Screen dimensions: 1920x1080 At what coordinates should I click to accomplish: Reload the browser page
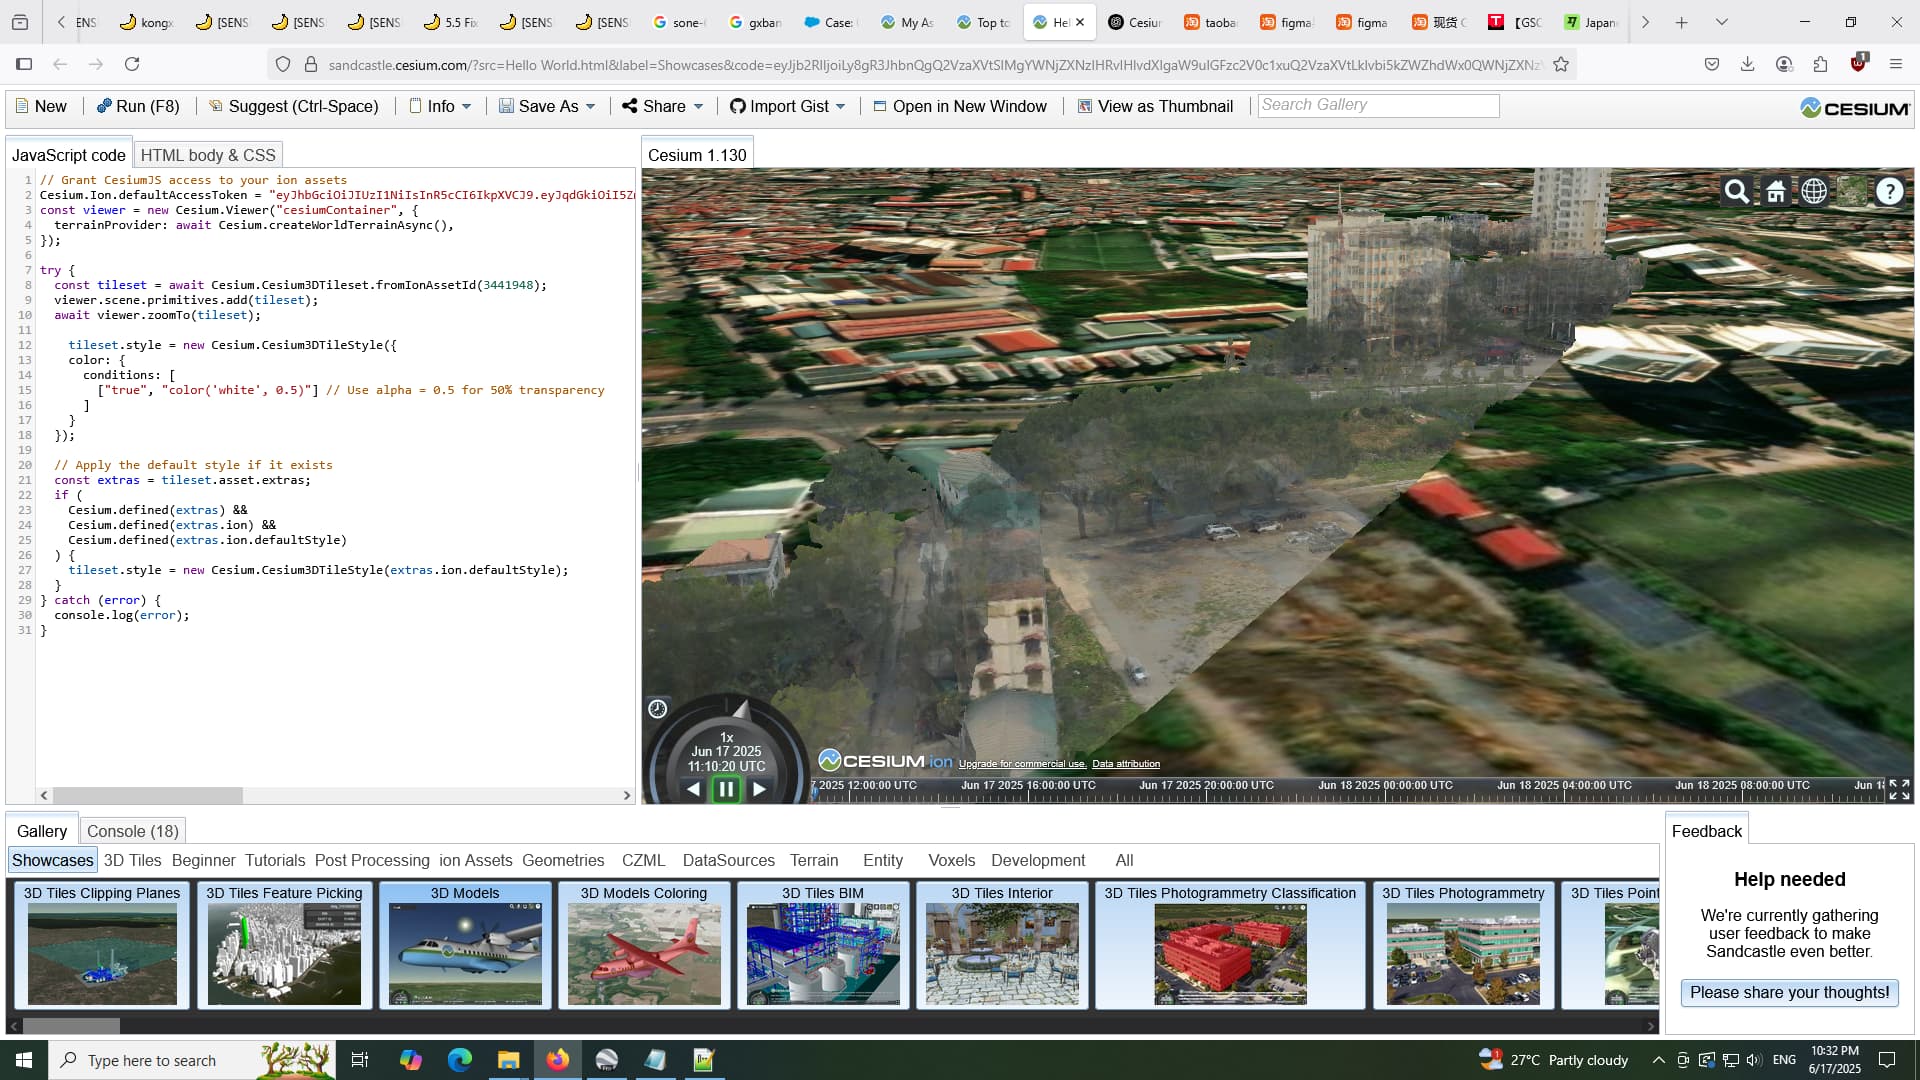[x=132, y=64]
